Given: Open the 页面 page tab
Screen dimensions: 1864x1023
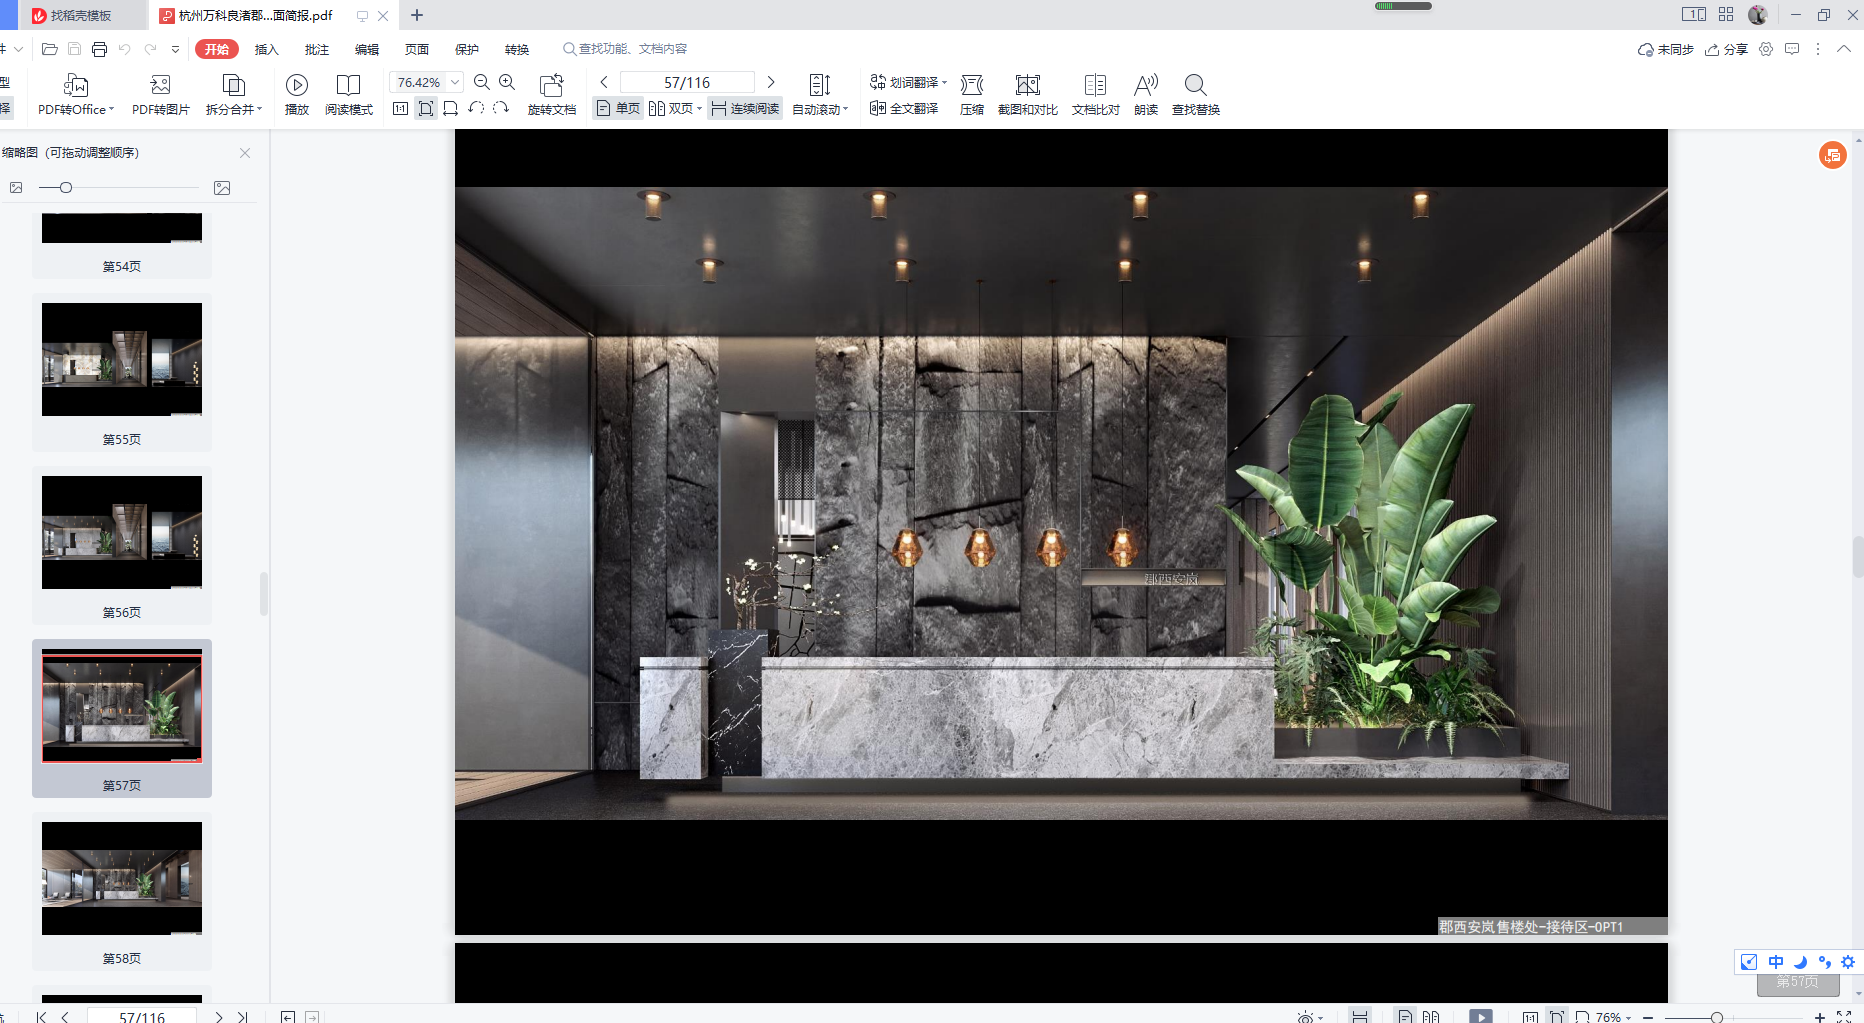Looking at the screenshot, I should (417, 49).
